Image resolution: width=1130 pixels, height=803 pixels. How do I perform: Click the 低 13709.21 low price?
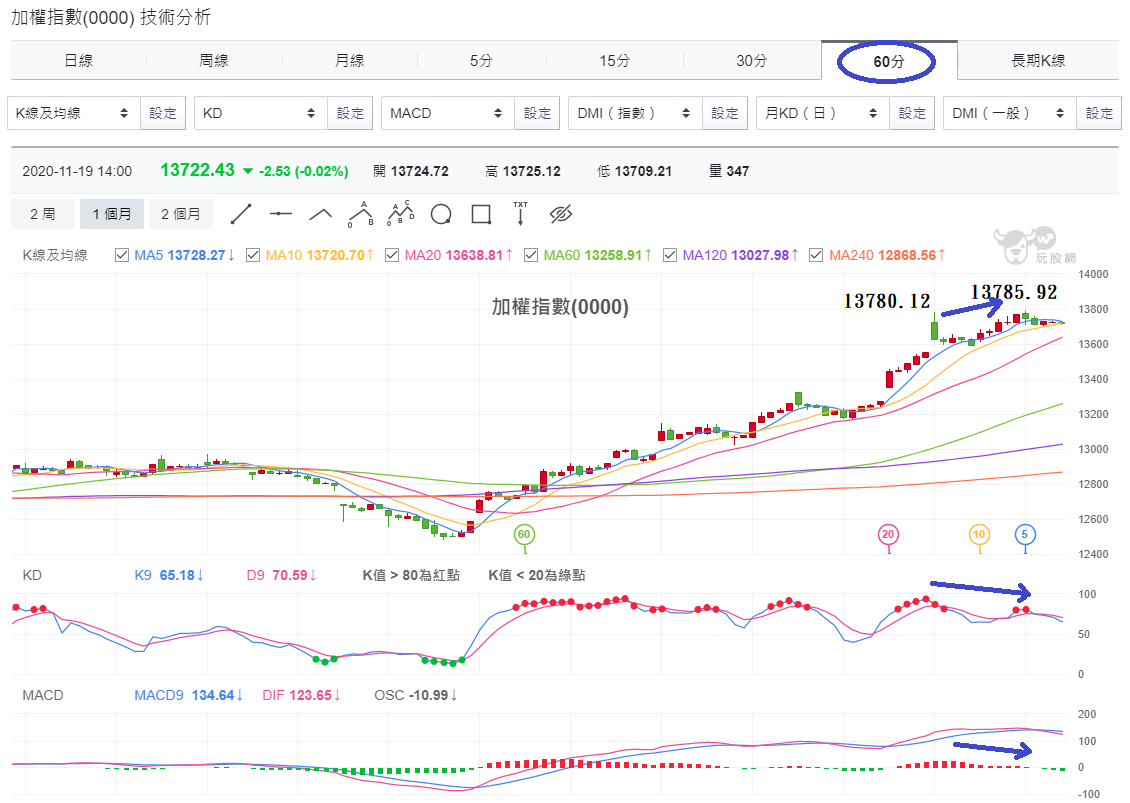[635, 172]
